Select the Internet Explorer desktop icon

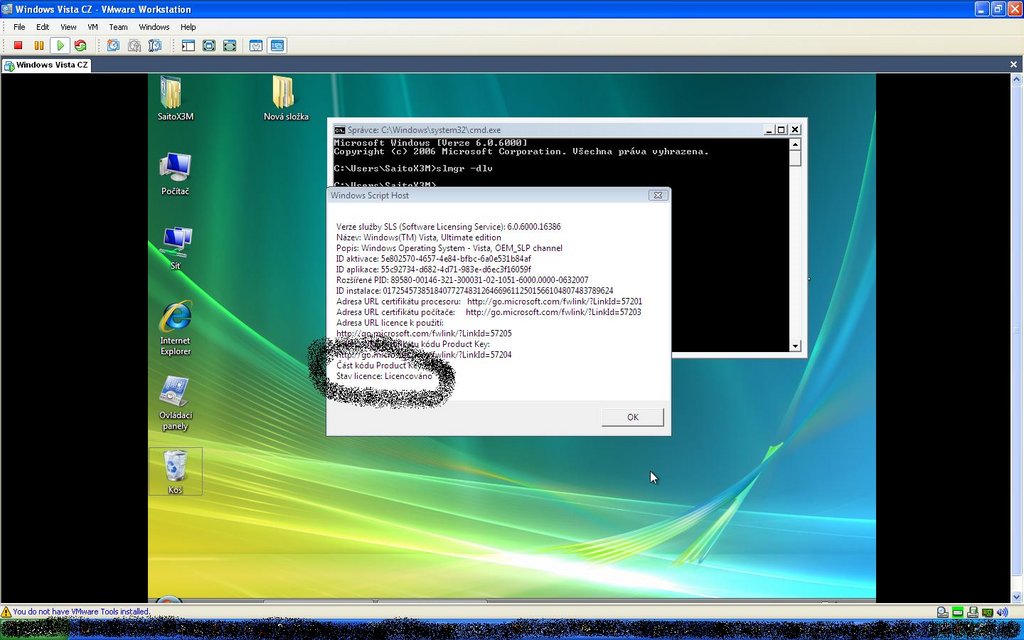point(175,328)
